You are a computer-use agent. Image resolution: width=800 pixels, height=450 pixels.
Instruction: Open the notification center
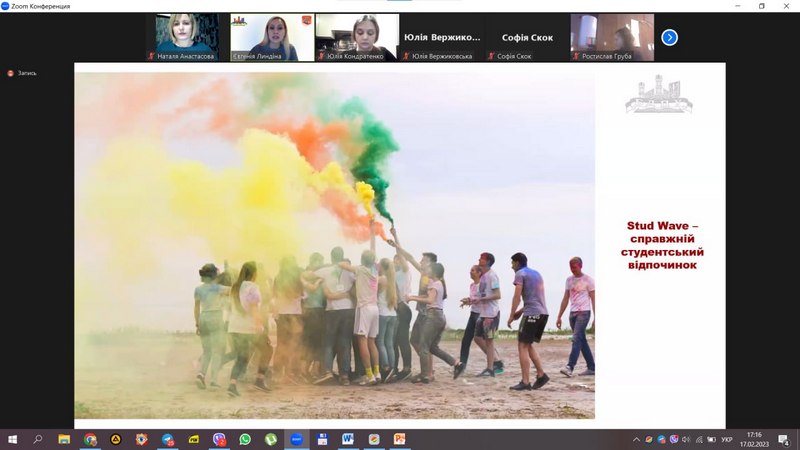784,440
